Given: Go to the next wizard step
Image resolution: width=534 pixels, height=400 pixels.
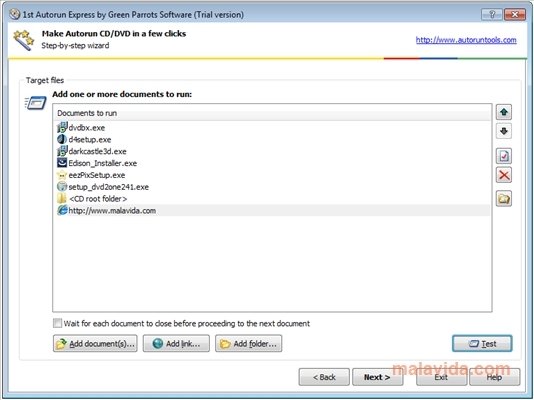Looking at the screenshot, I should point(377,377).
